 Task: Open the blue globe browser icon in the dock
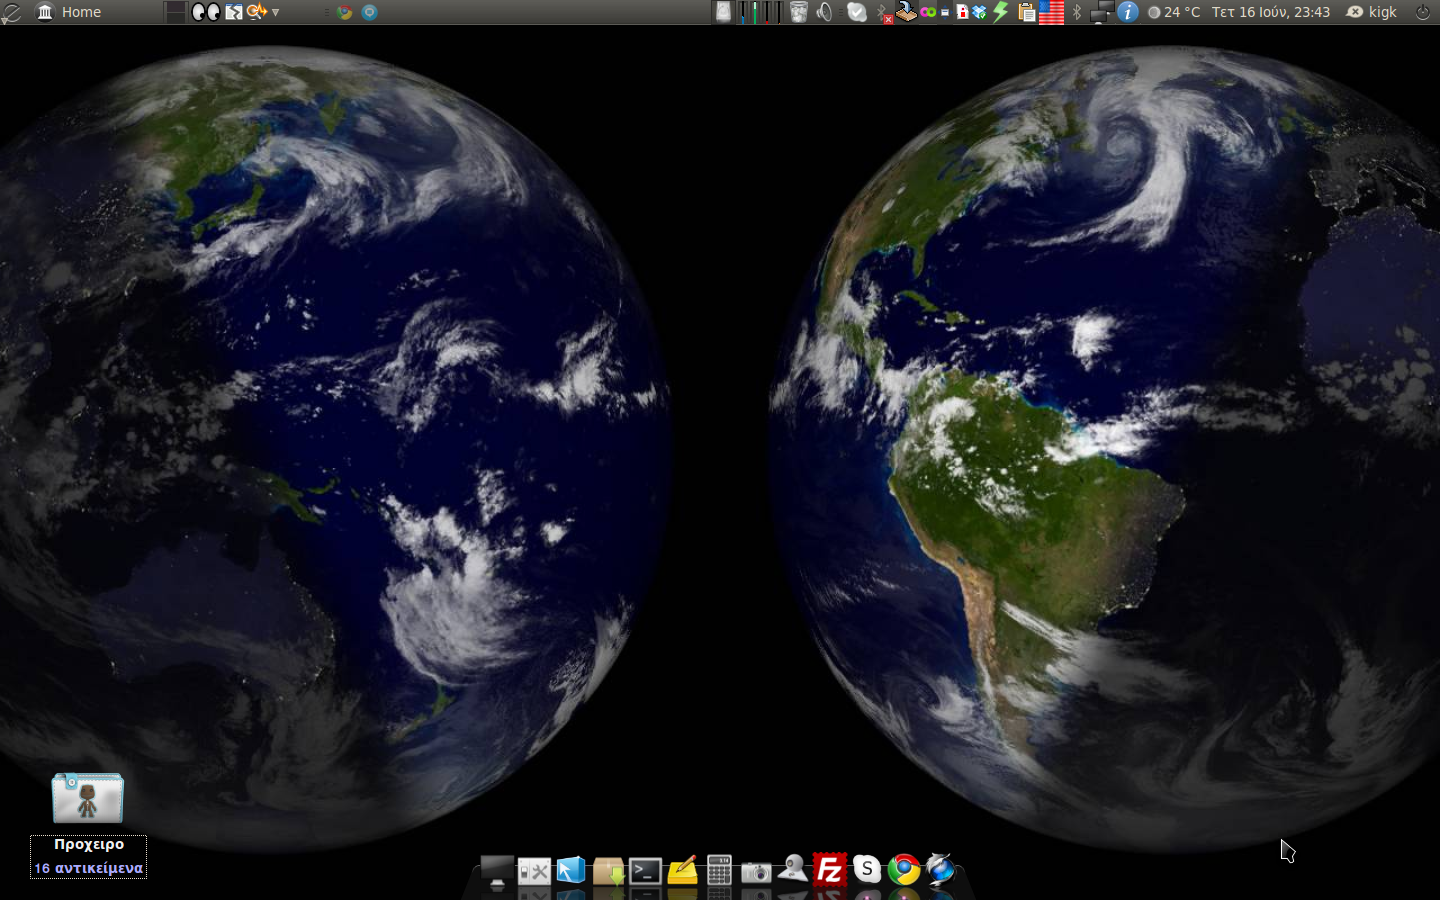(941, 870)
